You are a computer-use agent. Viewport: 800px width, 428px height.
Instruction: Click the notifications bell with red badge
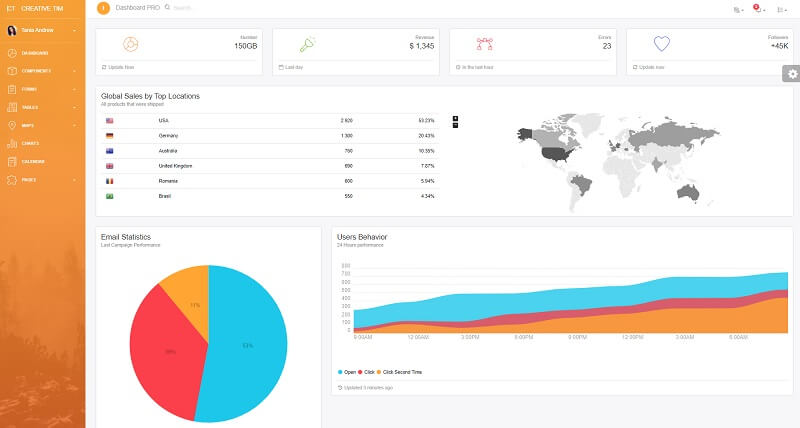(757, 9)
